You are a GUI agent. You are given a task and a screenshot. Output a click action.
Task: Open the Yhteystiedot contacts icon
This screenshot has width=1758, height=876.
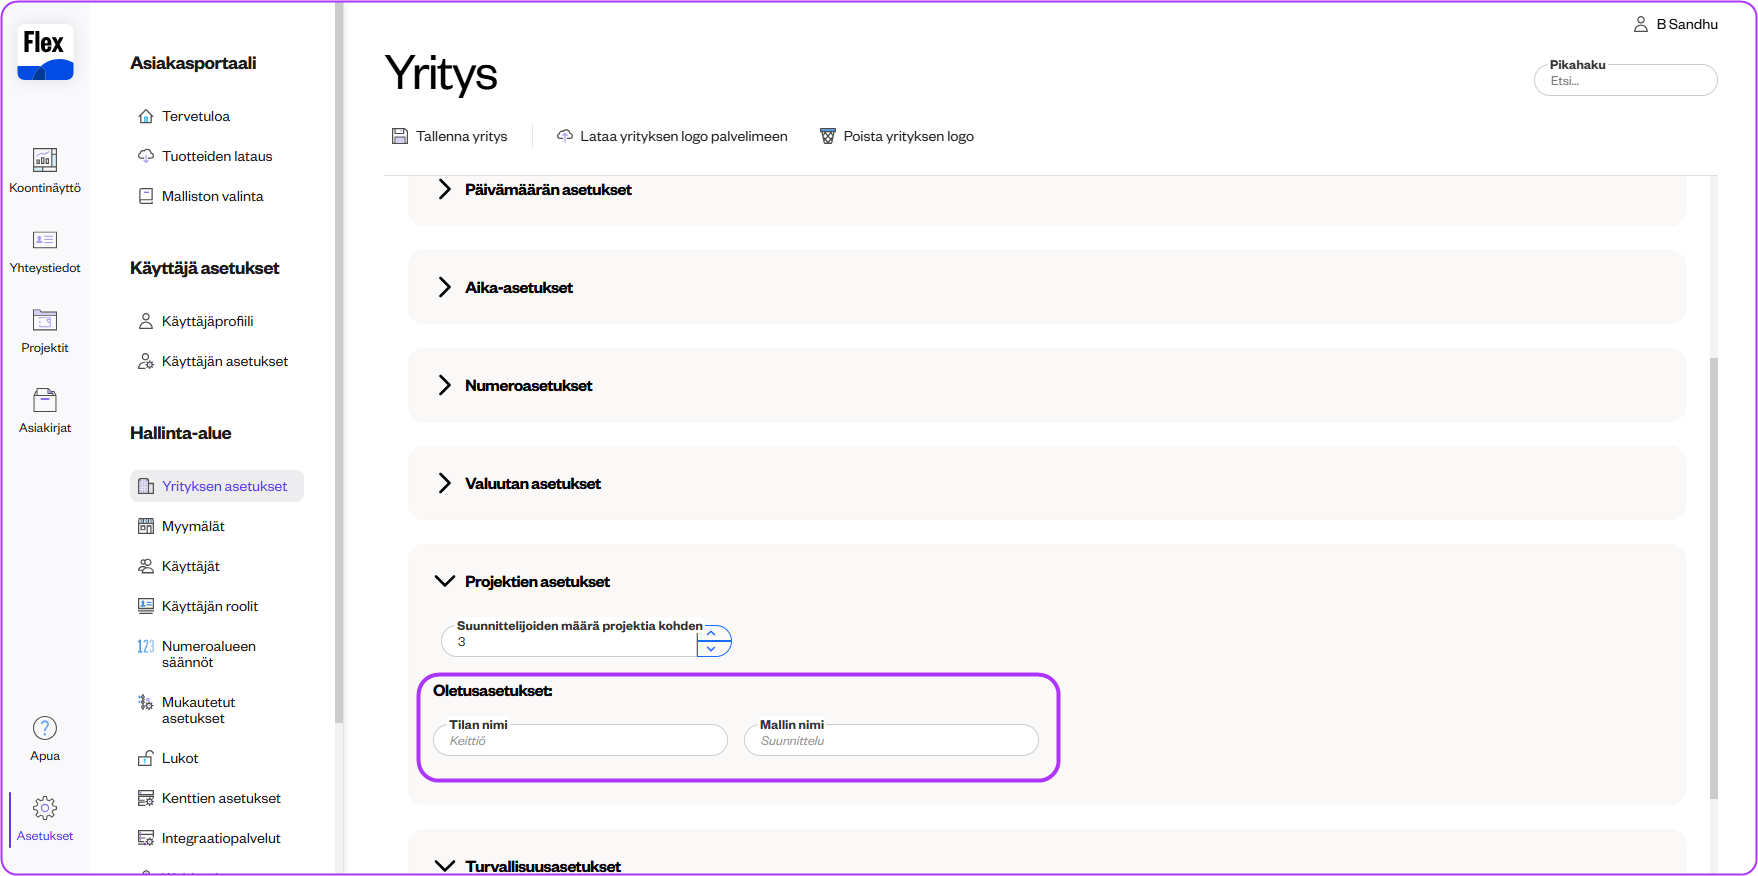(45, 240)
